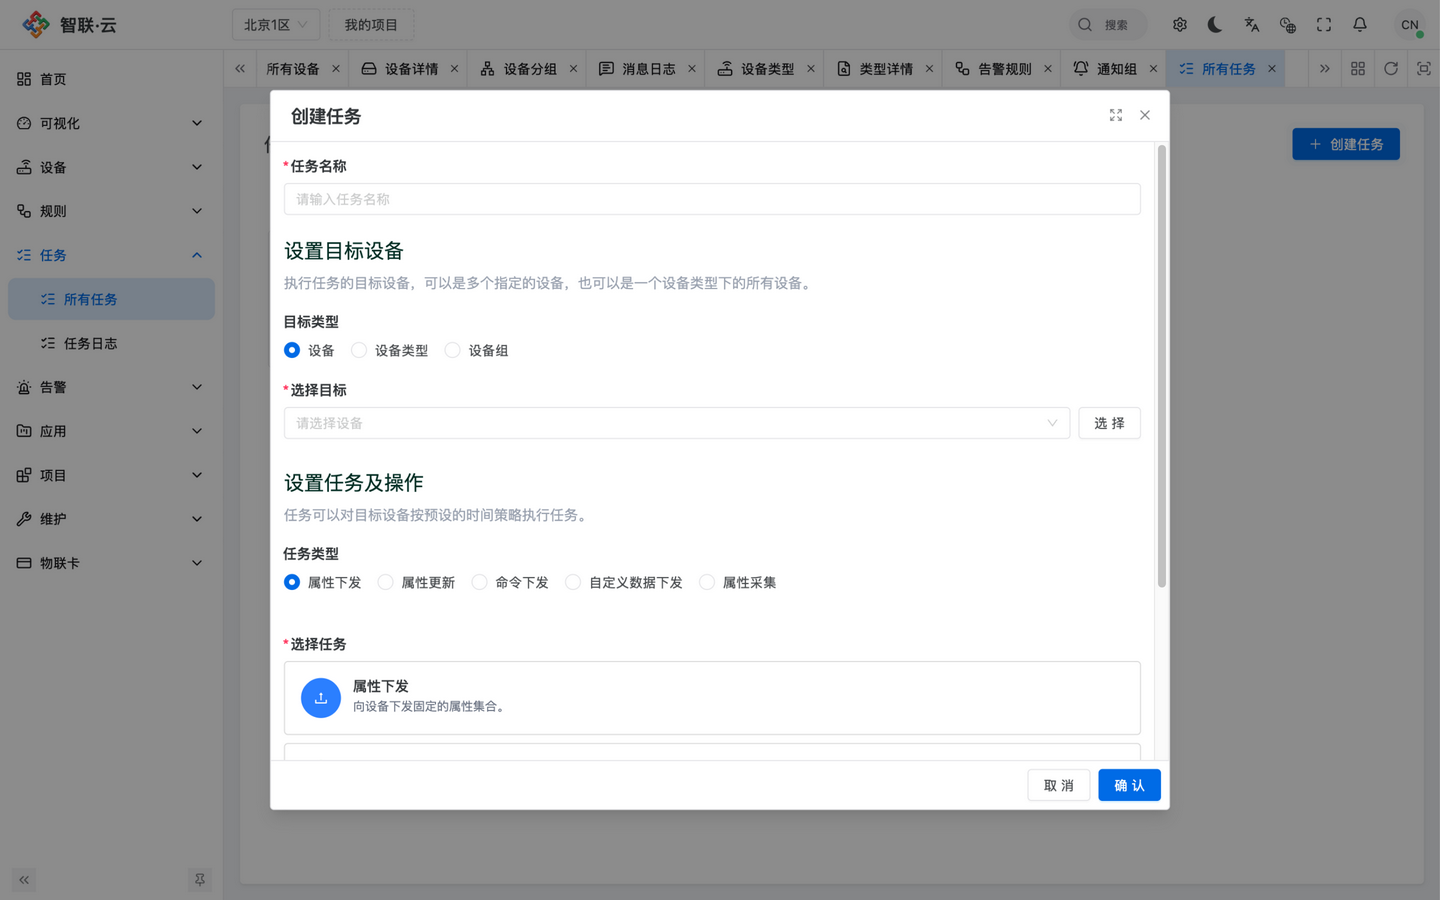Screen dimensions: 1440x900
Task: Expand 规则 sidebar menu
Action: click(x=111, y=211)
